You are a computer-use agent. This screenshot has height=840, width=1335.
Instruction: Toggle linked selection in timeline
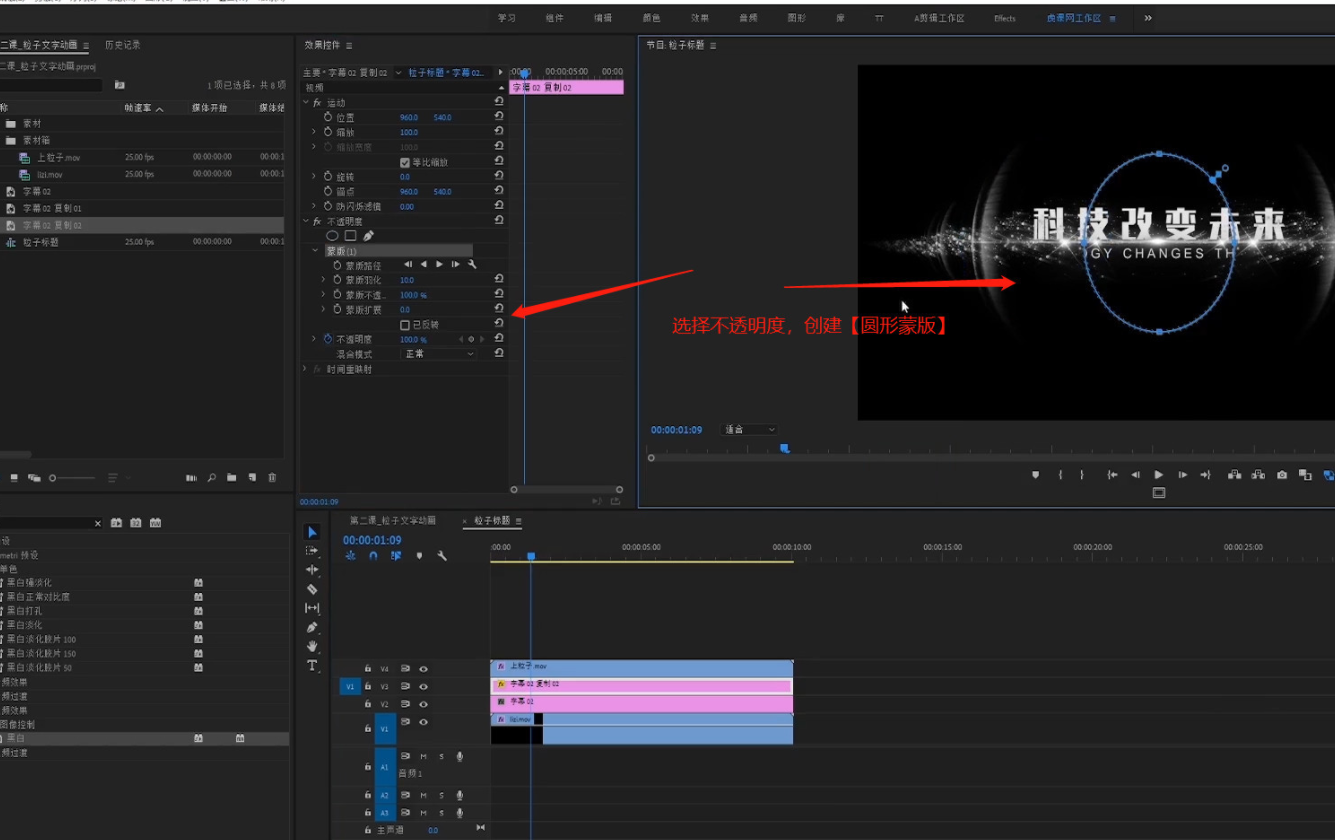[396, 556]
